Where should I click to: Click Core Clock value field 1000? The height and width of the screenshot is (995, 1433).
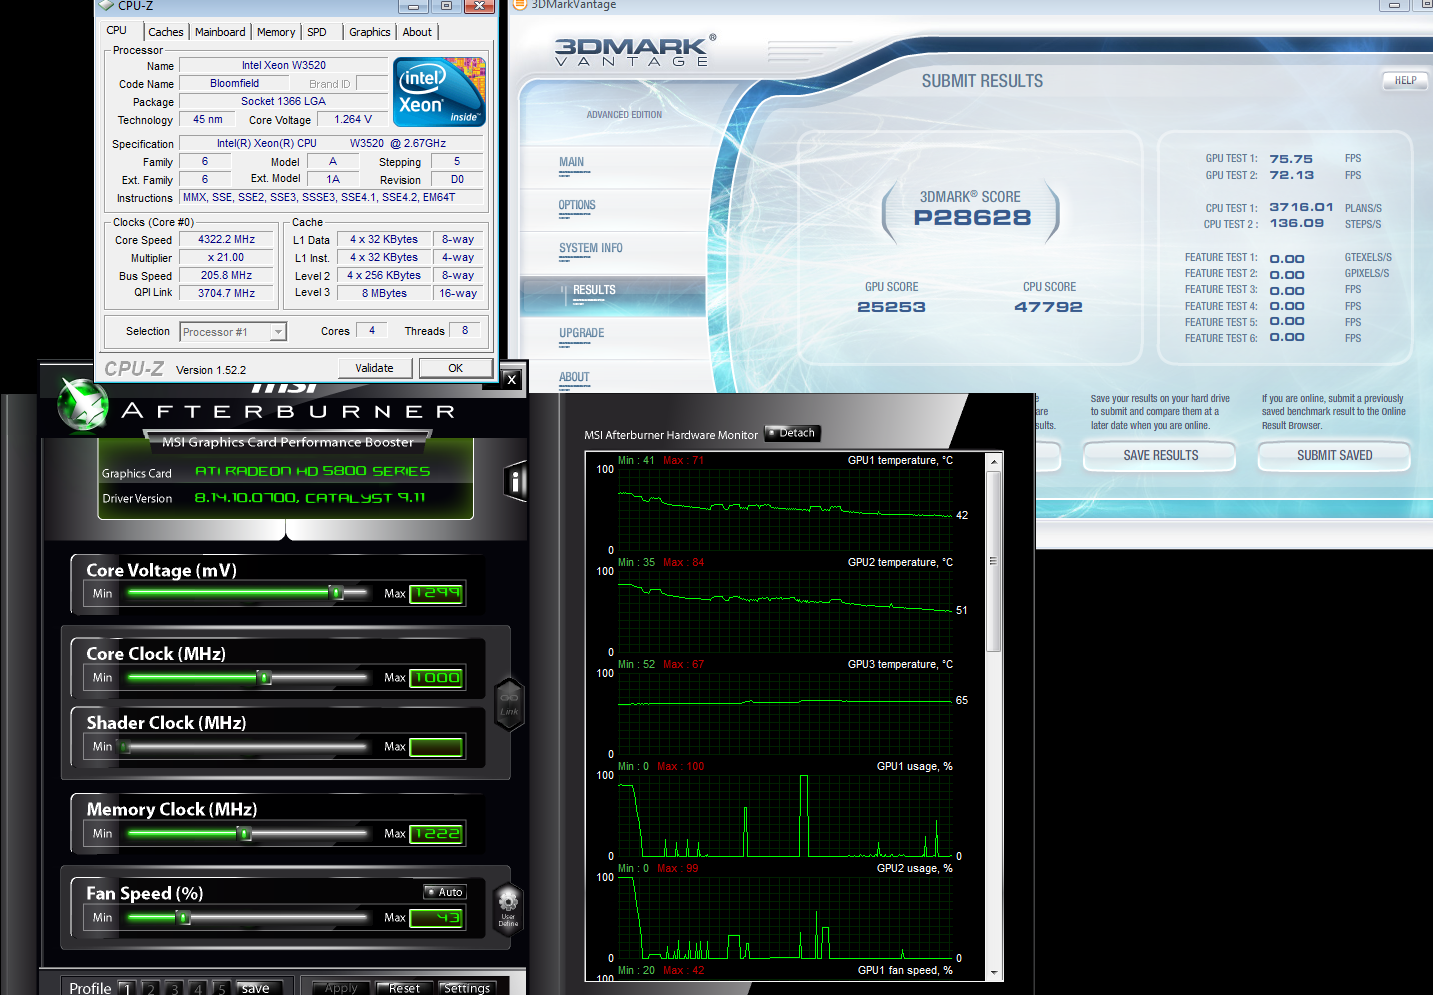tap(436, 677)
